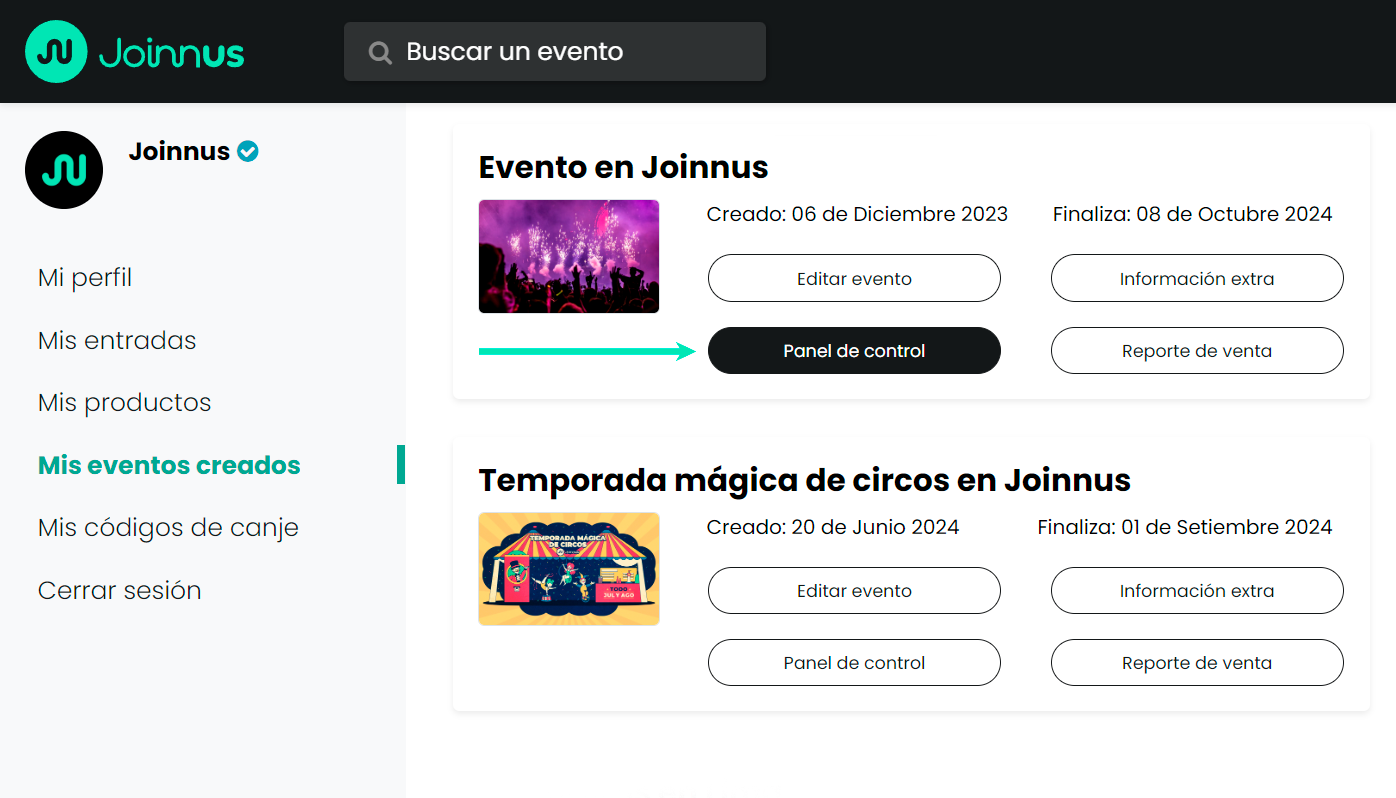Click the circus event thumbnail image
1396x798 pixels.
point(568,568)
